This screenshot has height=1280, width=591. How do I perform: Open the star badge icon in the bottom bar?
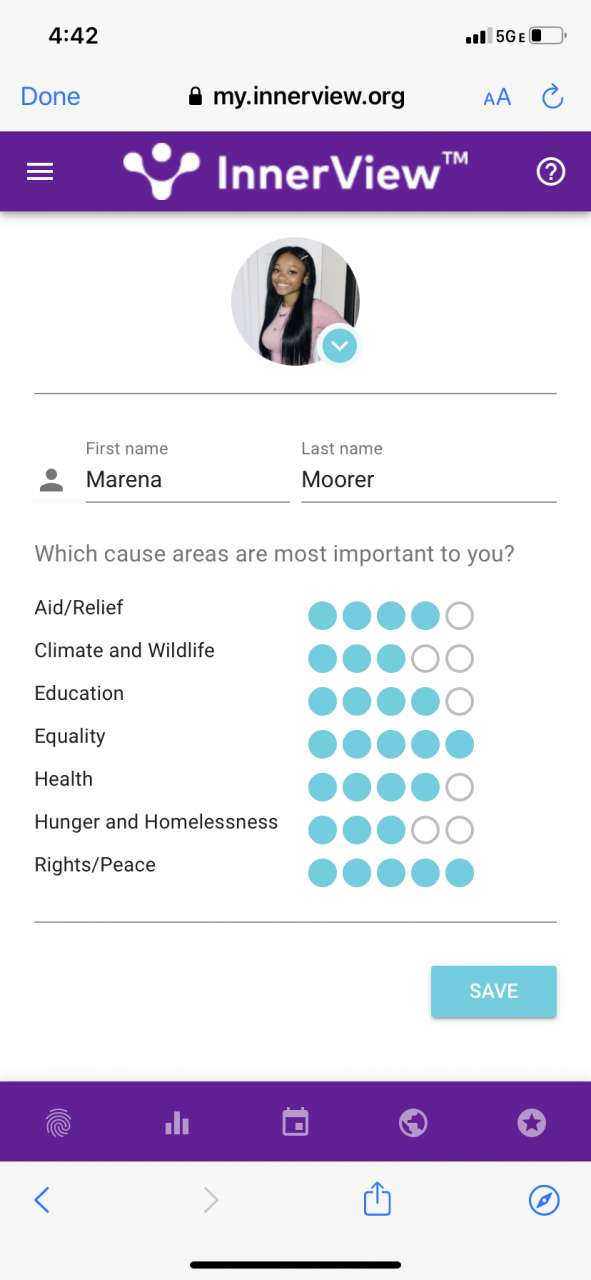coord(531,1123)
